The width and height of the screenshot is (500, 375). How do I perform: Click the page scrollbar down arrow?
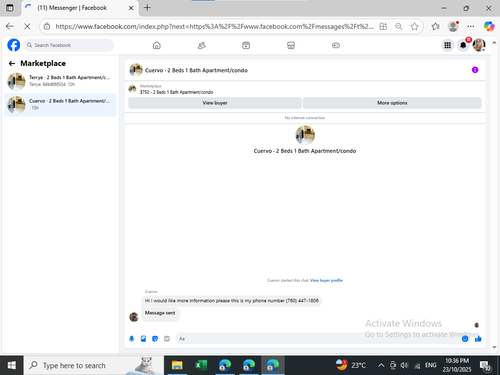(x=494, y=347)
